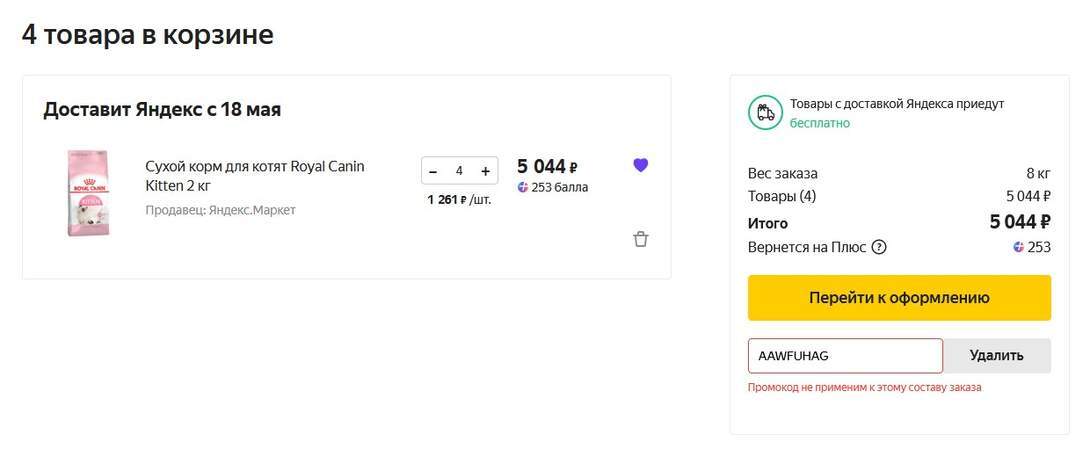Click the item price 5 044 ₽
Screen dimensions: 1090x449
coord(547,166)
